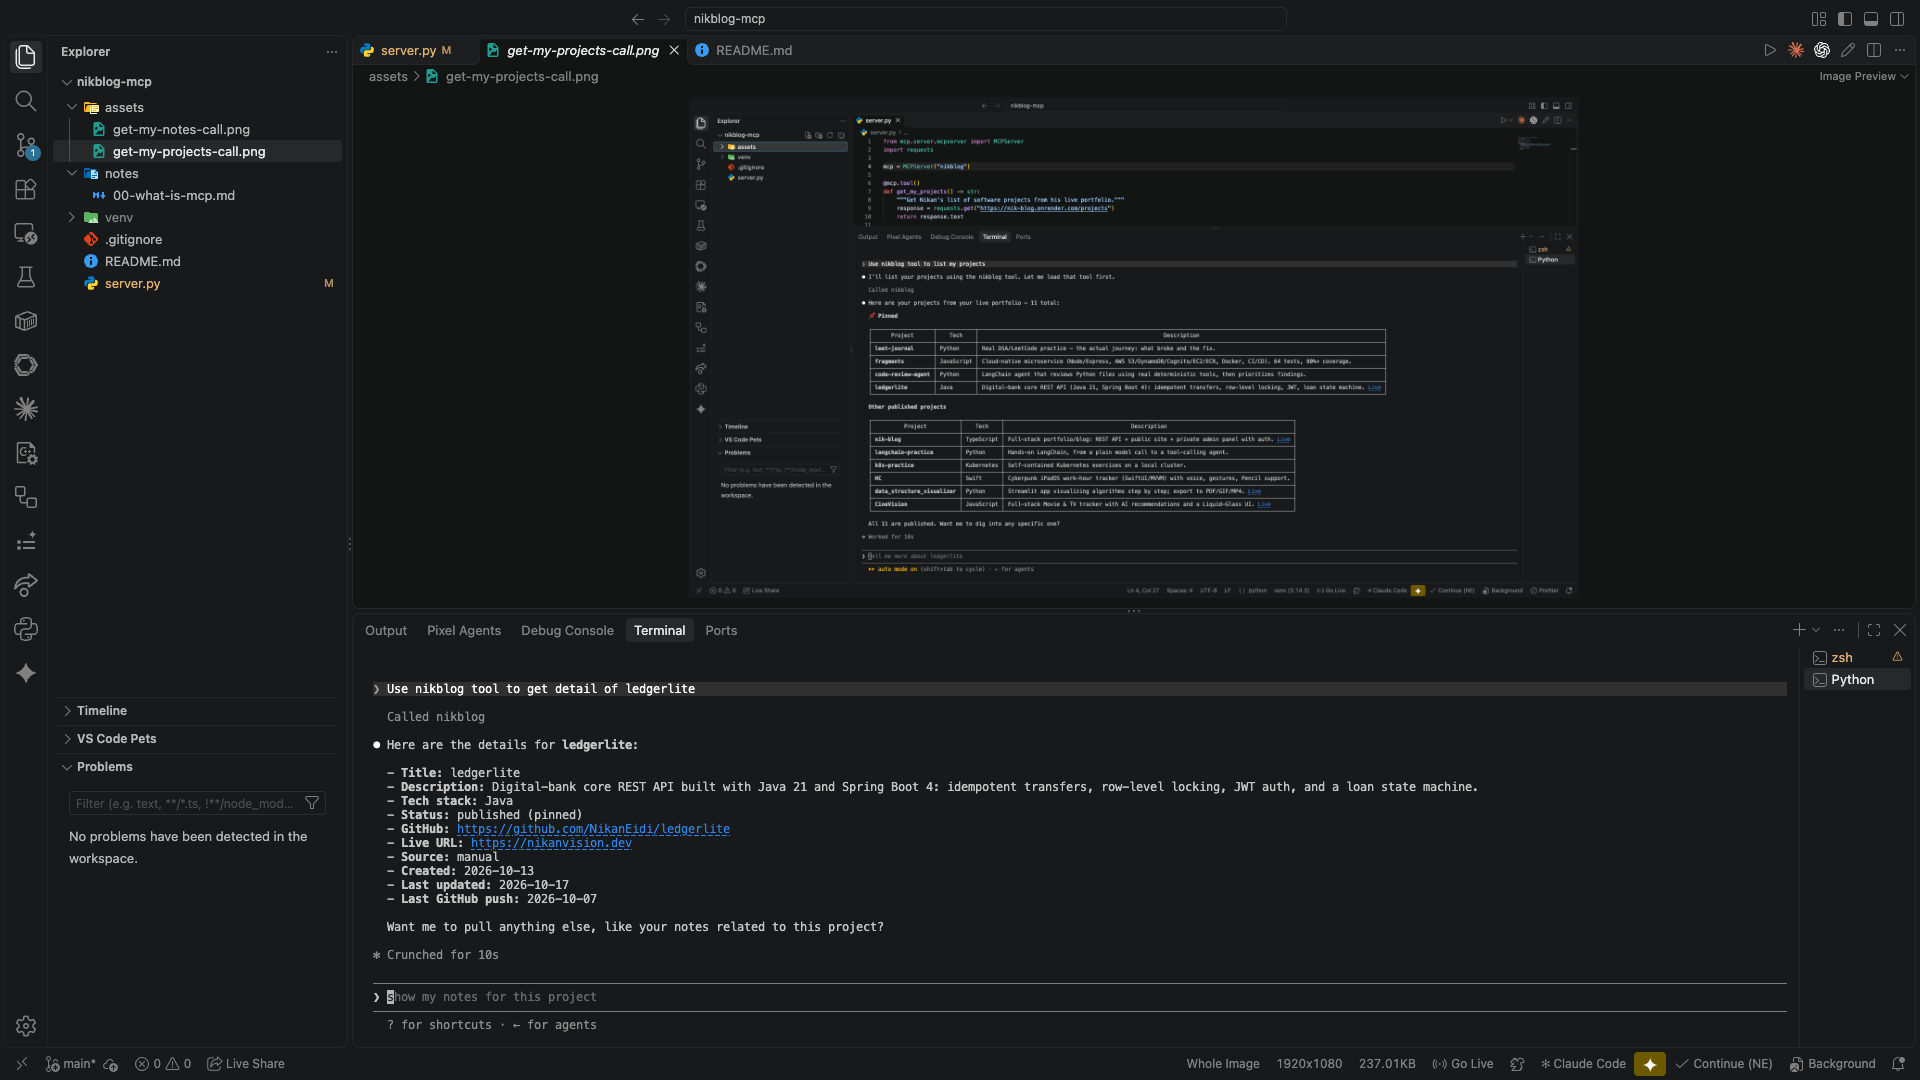
Task: Click the notifications bell in the status bar
Action: pyautogui.click(x=1898, y=1064)
